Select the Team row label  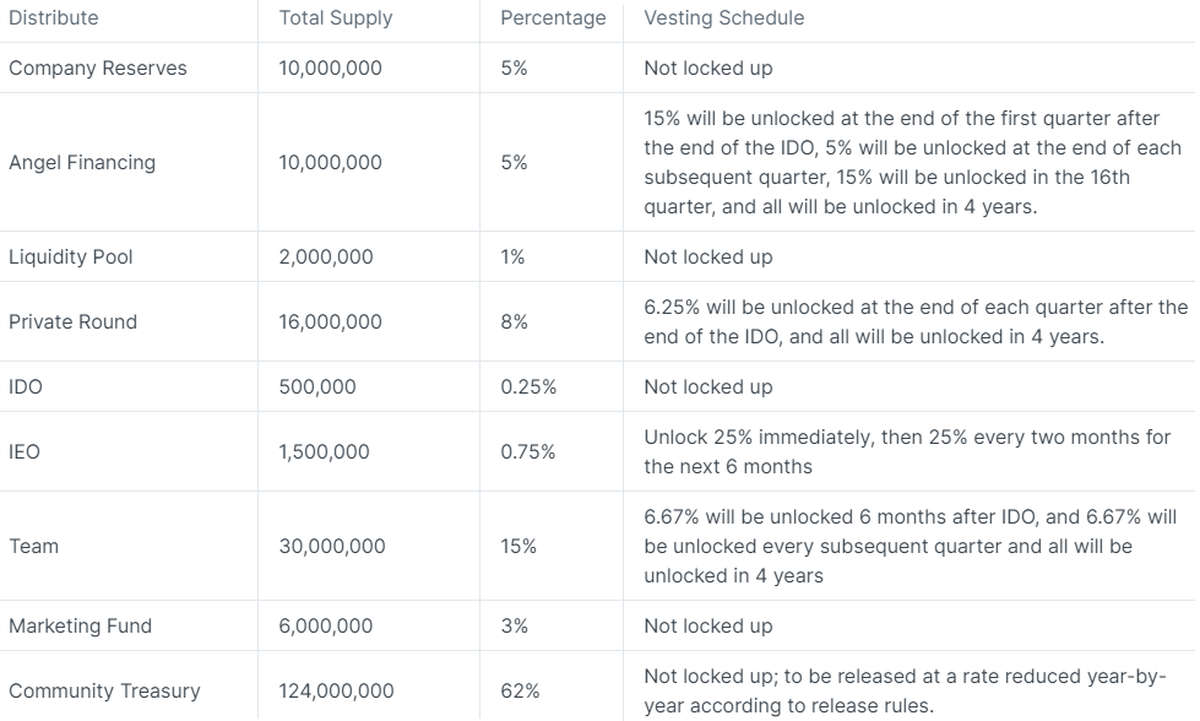(34, 546)
